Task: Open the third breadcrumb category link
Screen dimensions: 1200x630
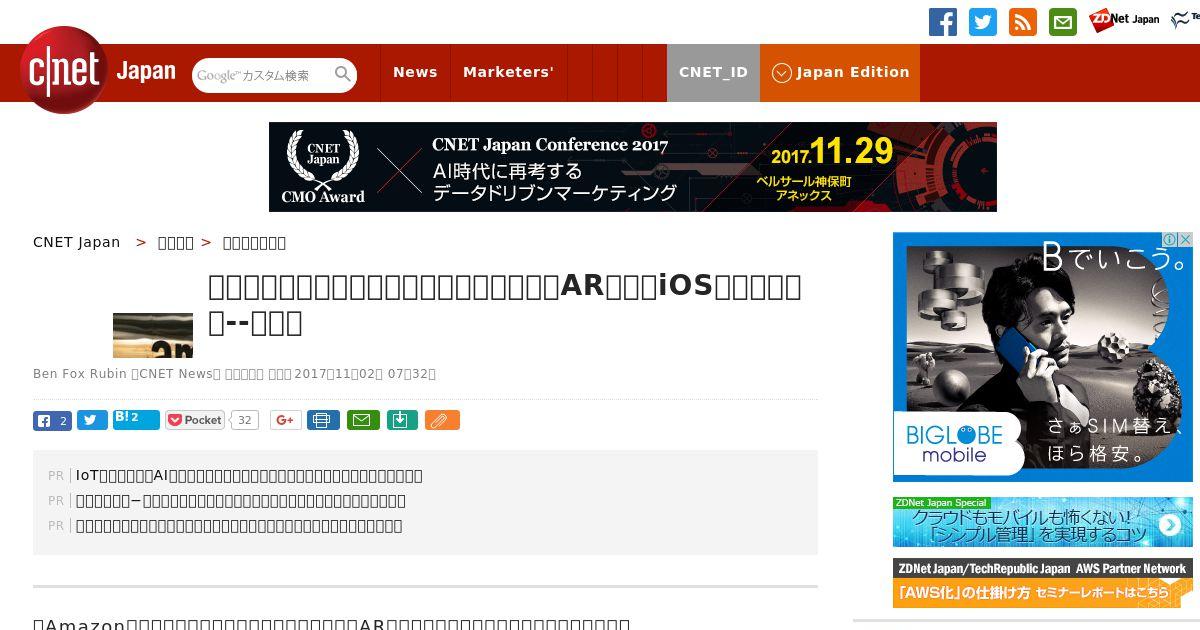Action: [254, 243]
